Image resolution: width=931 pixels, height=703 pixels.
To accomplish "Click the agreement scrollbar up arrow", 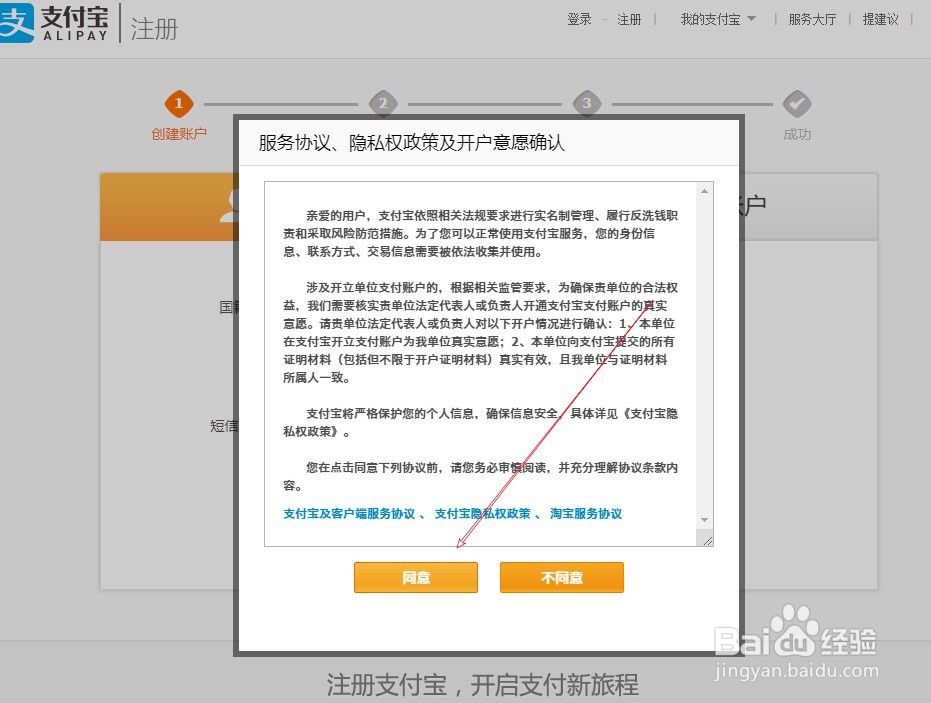I will coord(704,191).
